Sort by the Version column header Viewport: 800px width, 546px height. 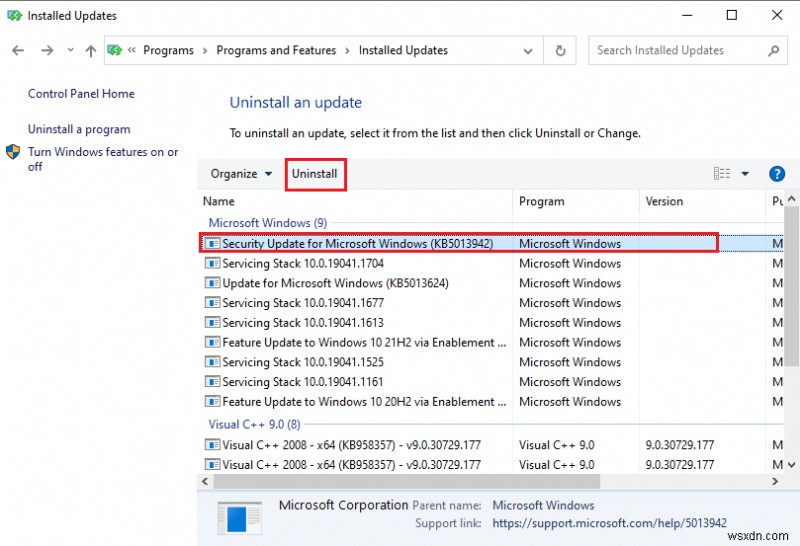click(x=664, y=201)
